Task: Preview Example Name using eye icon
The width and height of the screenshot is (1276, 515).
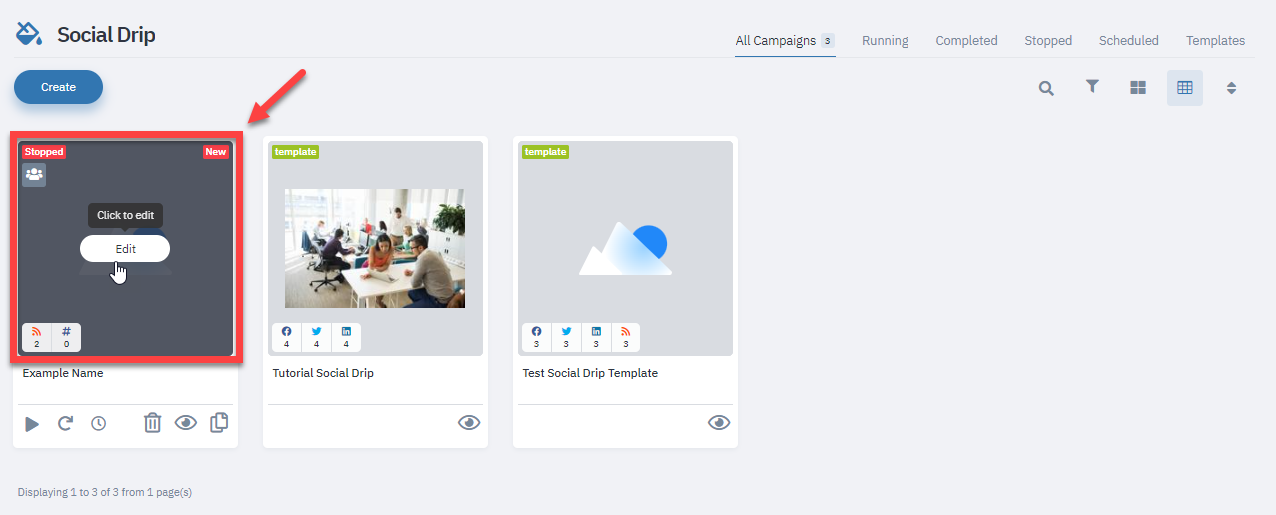Action: [x=186, y=423]
